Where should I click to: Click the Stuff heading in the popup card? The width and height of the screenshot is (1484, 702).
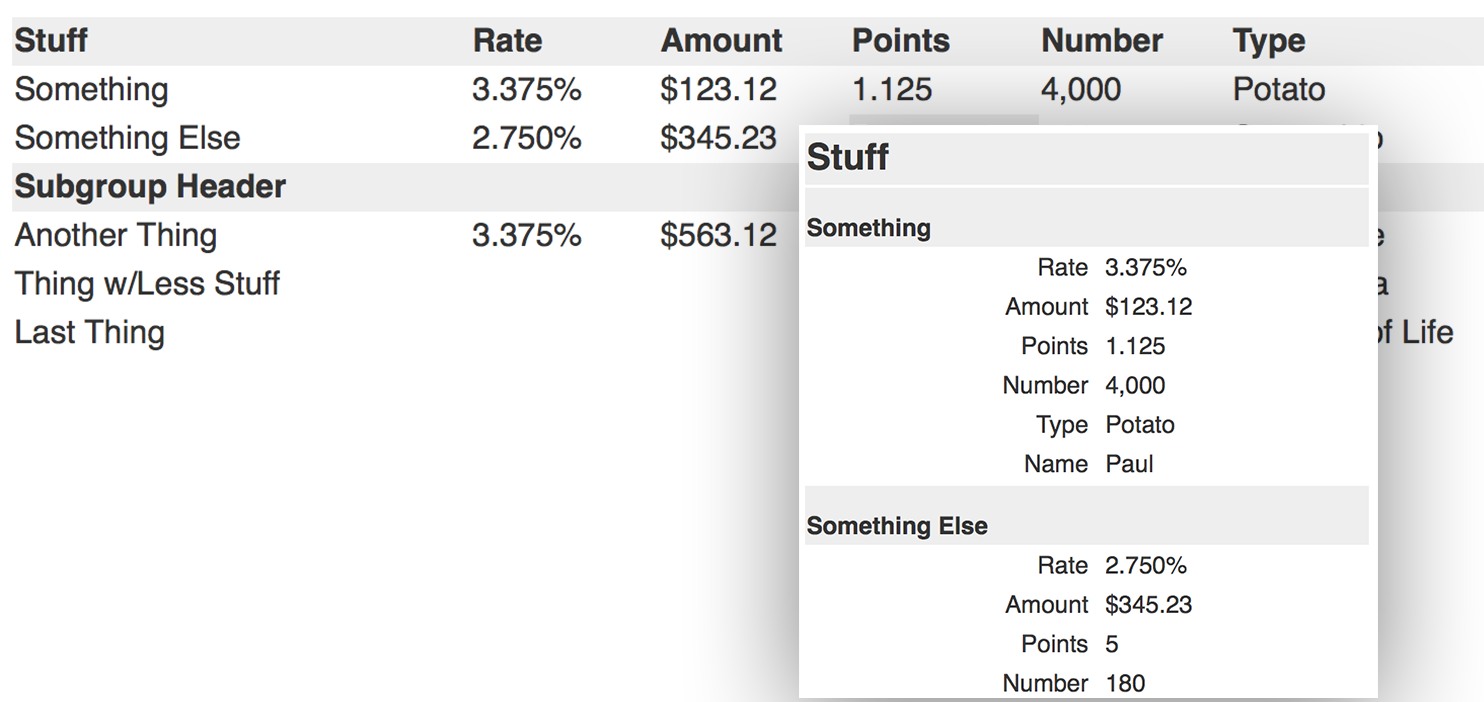pos(848,158)
